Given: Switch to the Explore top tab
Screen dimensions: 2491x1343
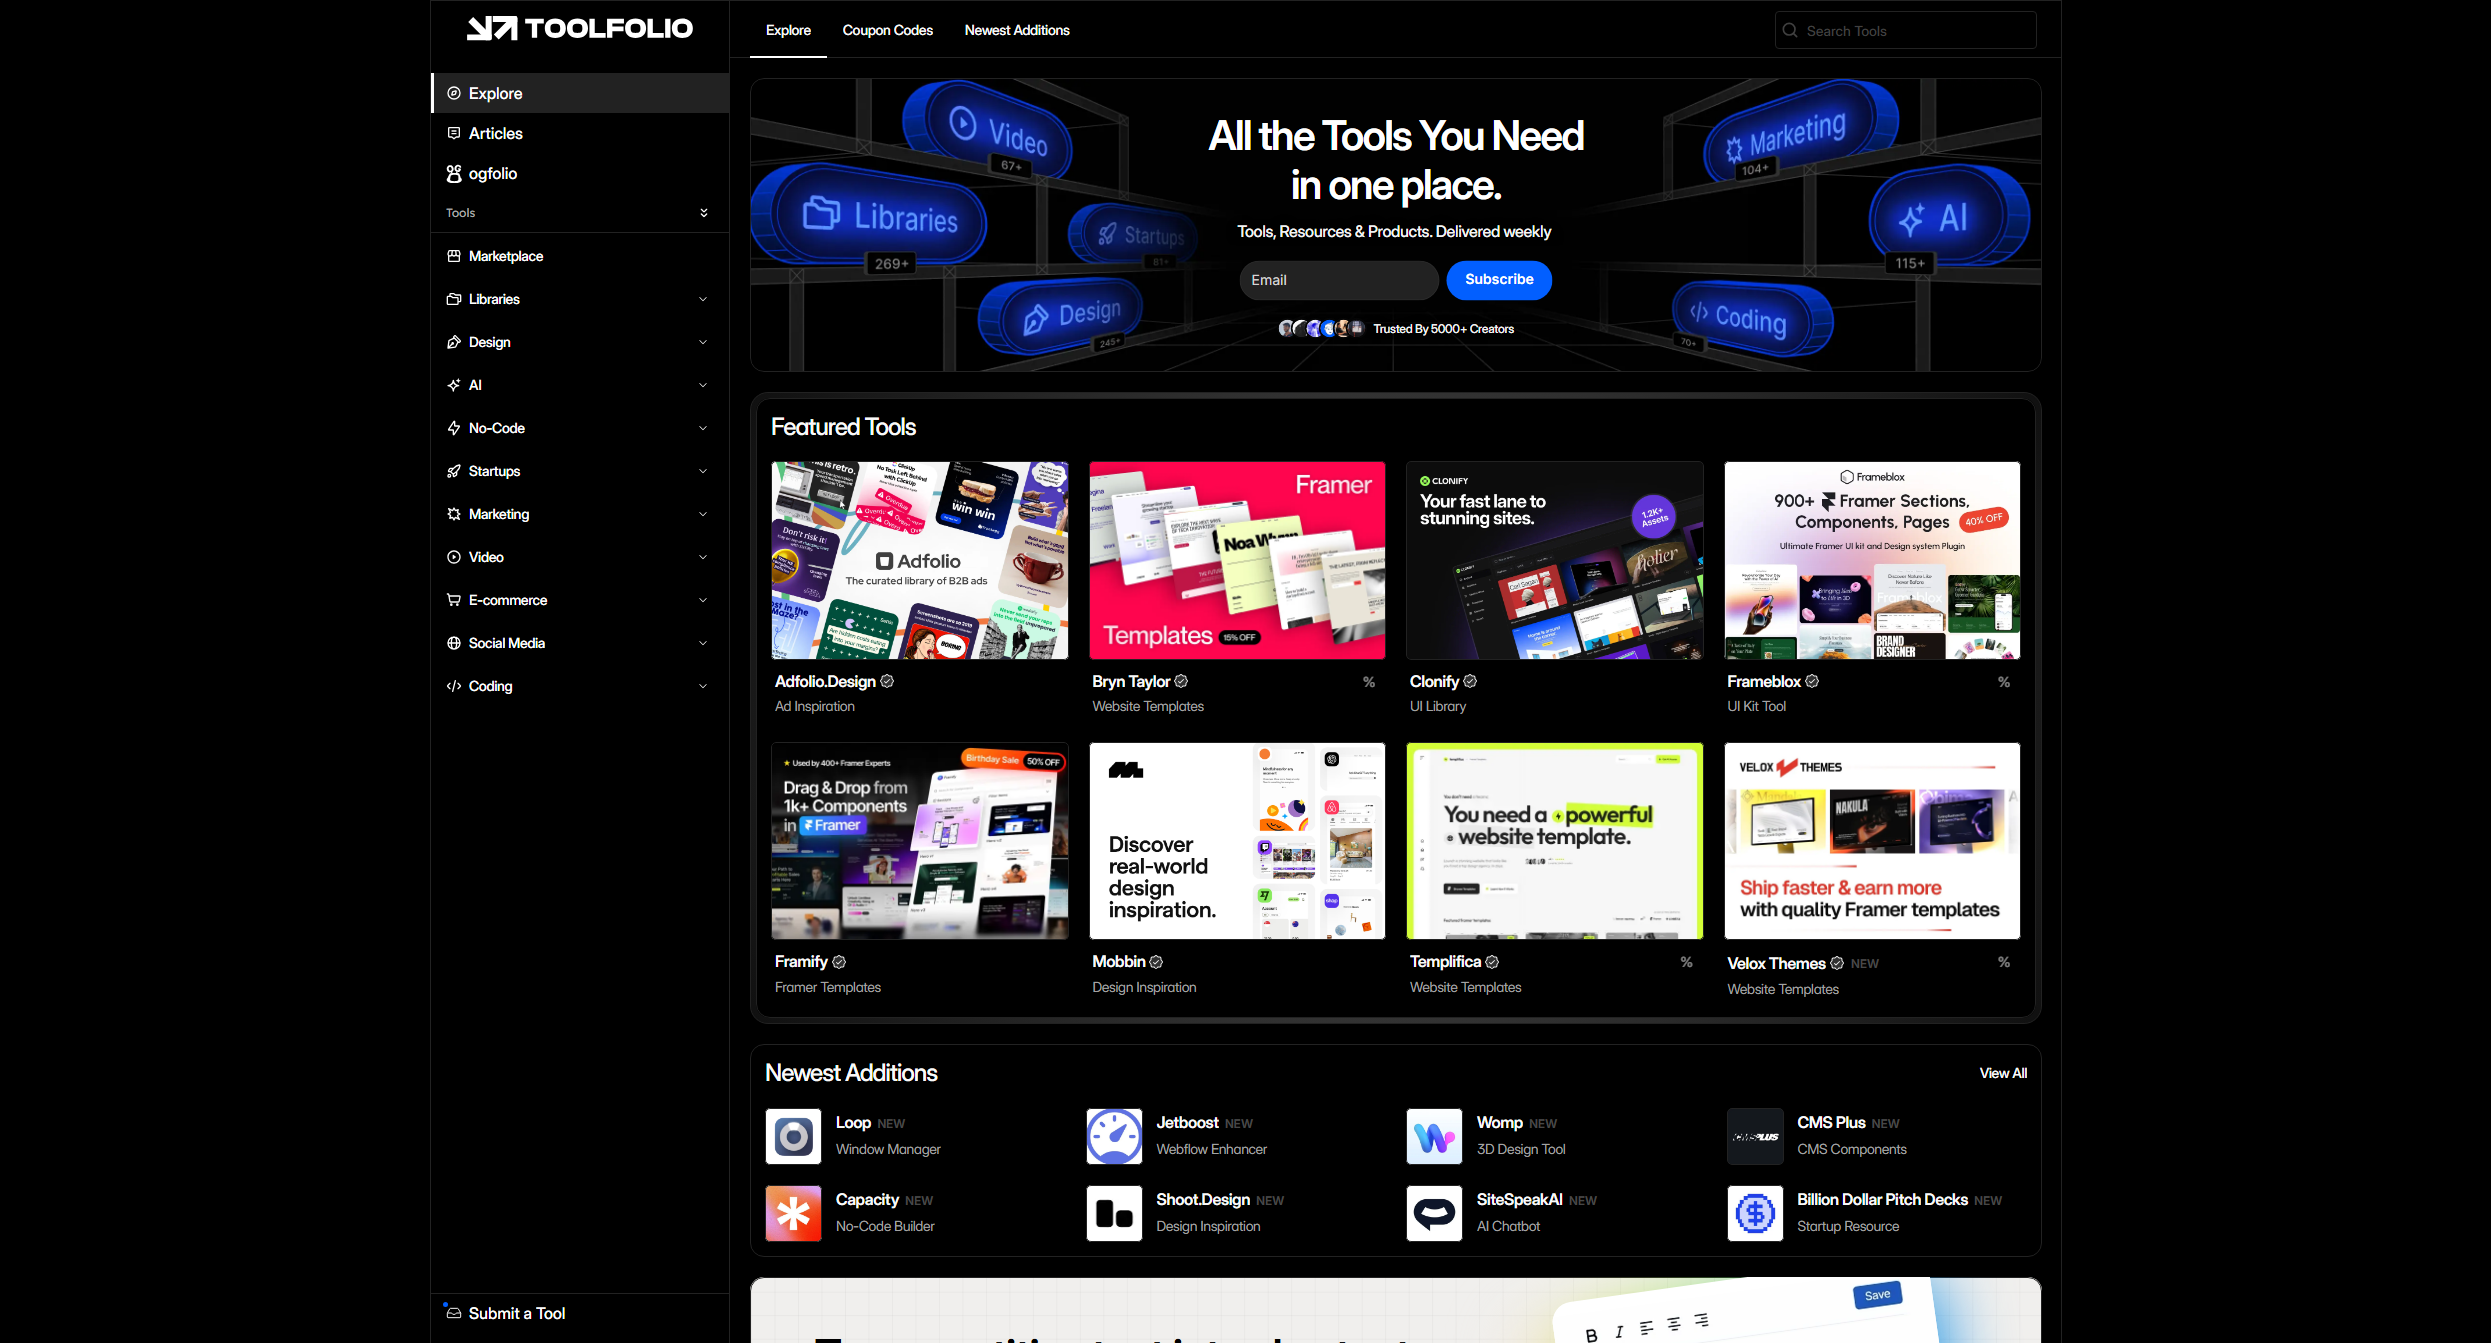Looking at the screenshot, I should [788, 30].
